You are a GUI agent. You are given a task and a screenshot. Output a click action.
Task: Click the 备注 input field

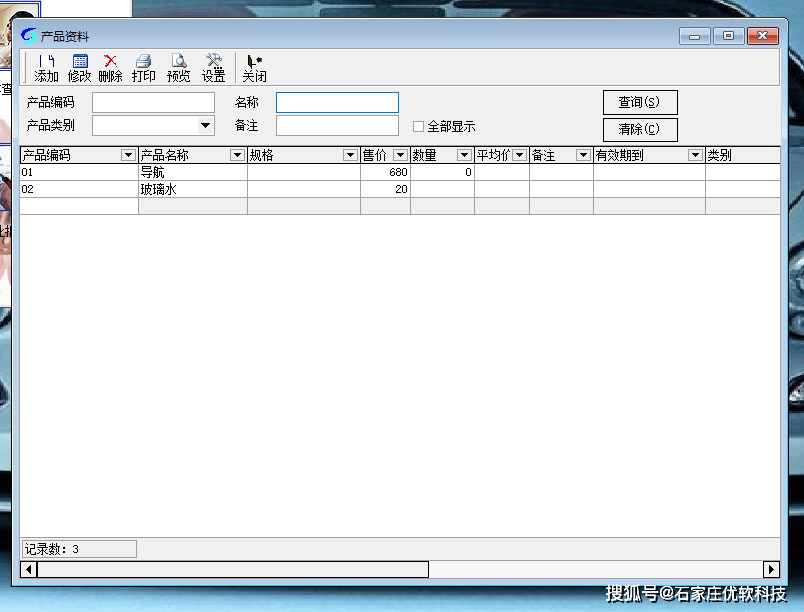point(337,126)
